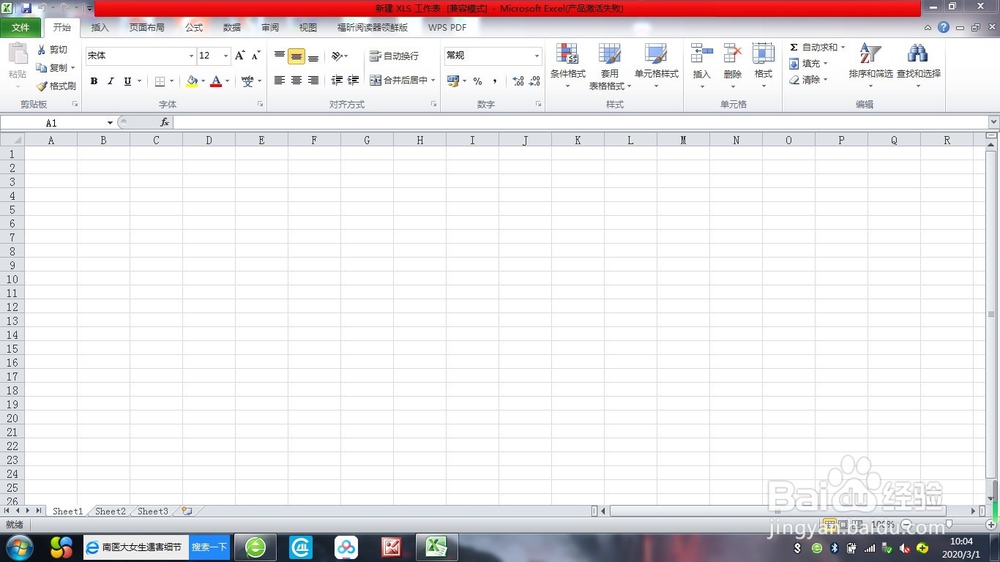Screen dimensions: 1000x562
Task: Toggle Italic formatting
Action: (x=110, y=81)
